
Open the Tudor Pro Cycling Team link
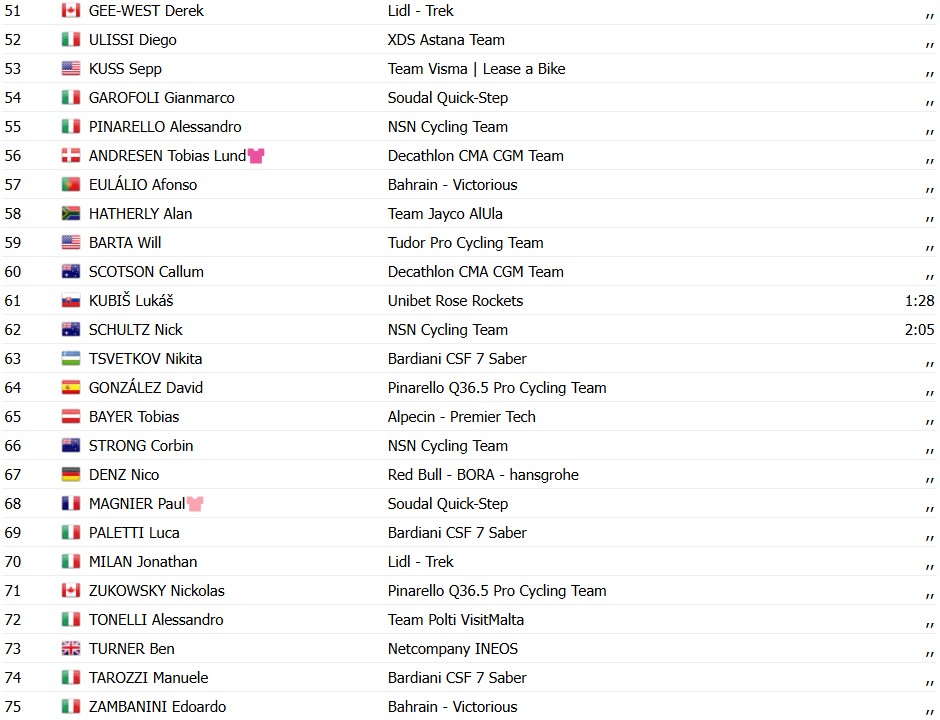pyautogui.click(x=465, y=243)
